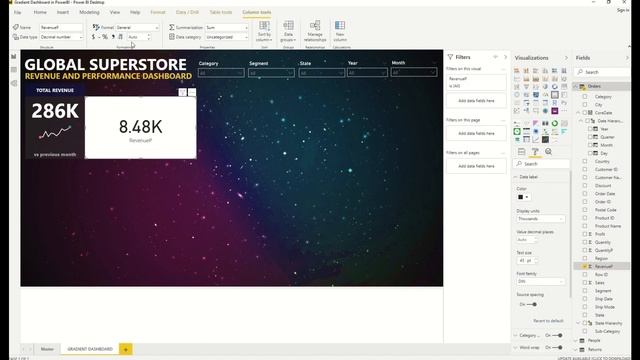Open the Format dropdown showing General
Image resolution: width=640 pixels, height=360 pixels.
tap(137, 27)
